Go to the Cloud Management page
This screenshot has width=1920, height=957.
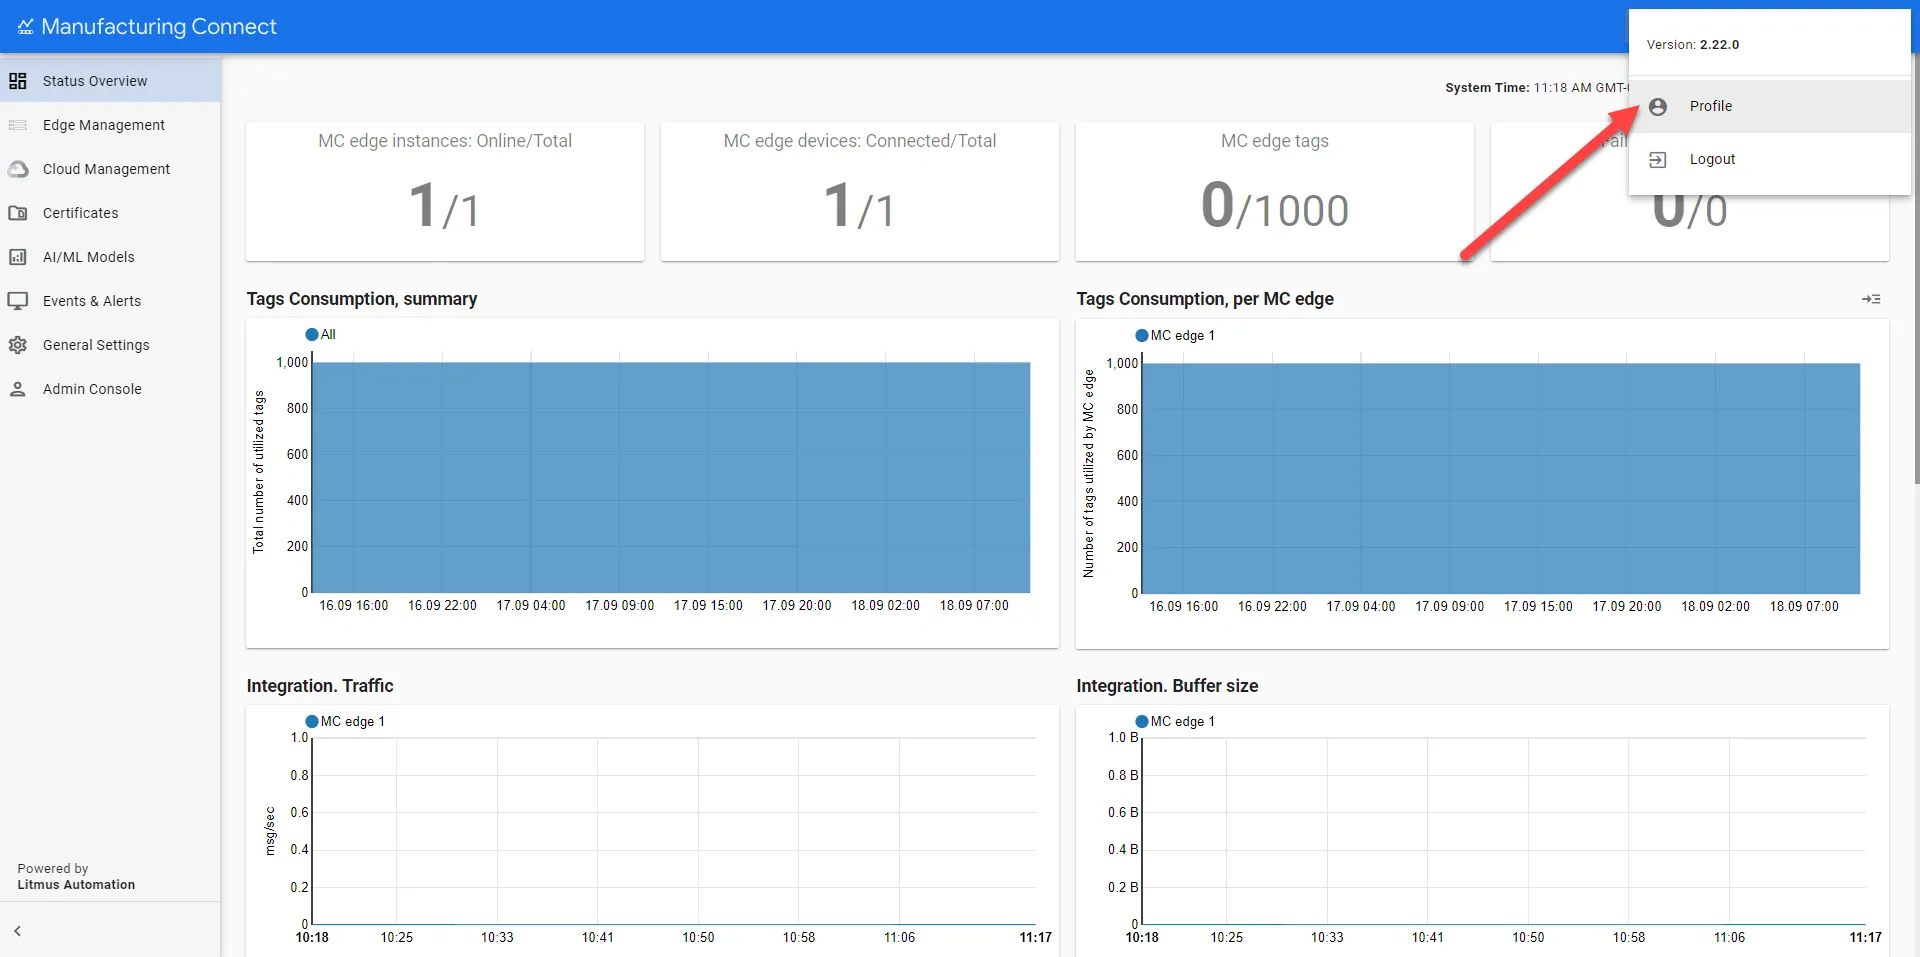tap(110, 169)
